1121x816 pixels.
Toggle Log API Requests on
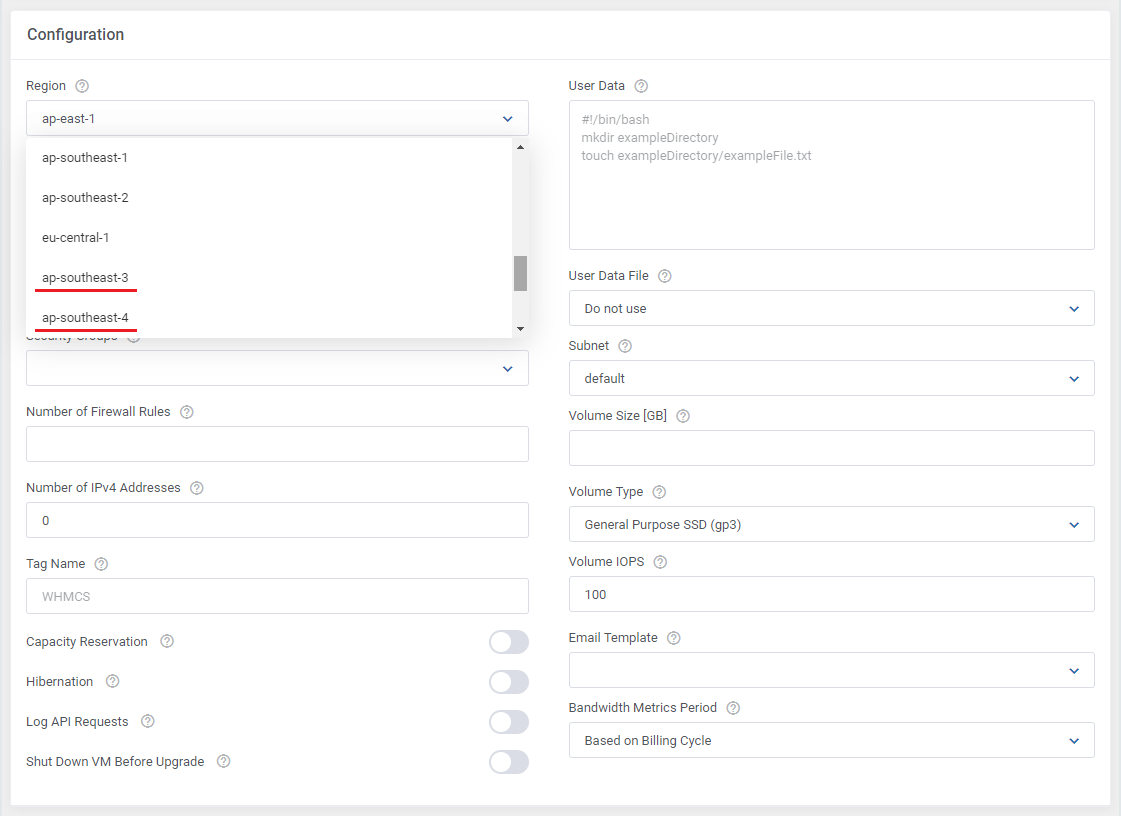(x=509, y=722)
